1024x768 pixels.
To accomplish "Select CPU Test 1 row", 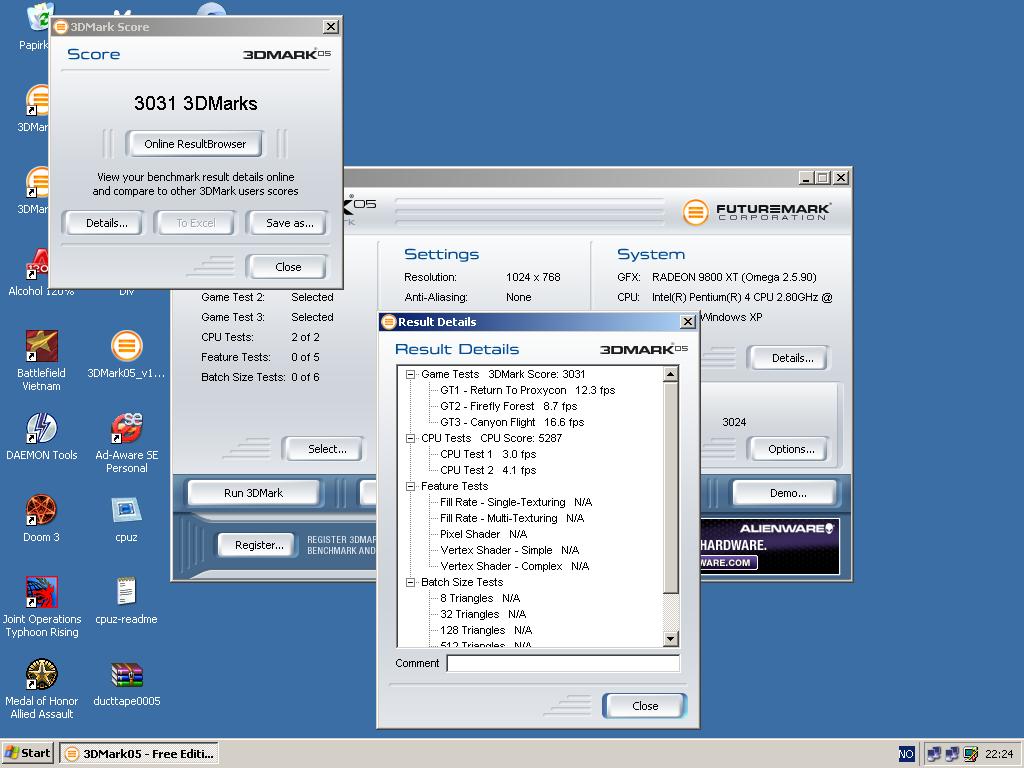I will pyautogui.click(x=488, y=454).
